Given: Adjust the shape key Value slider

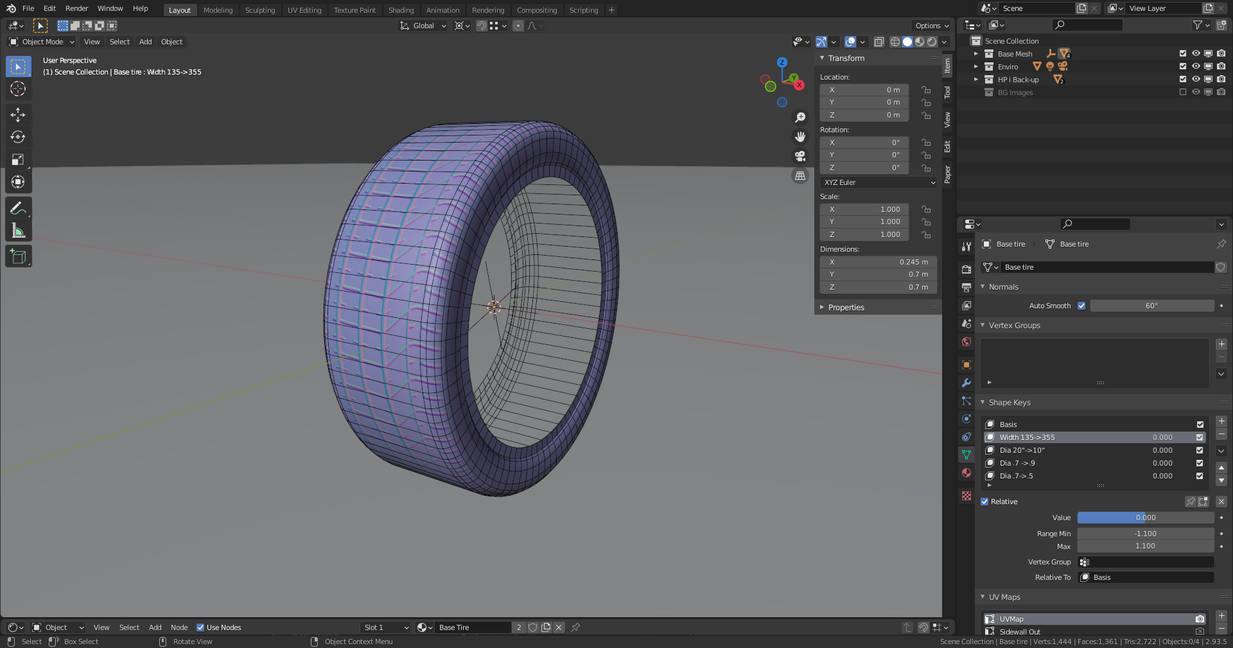Looking at the screenshot, I should 1145,518.
